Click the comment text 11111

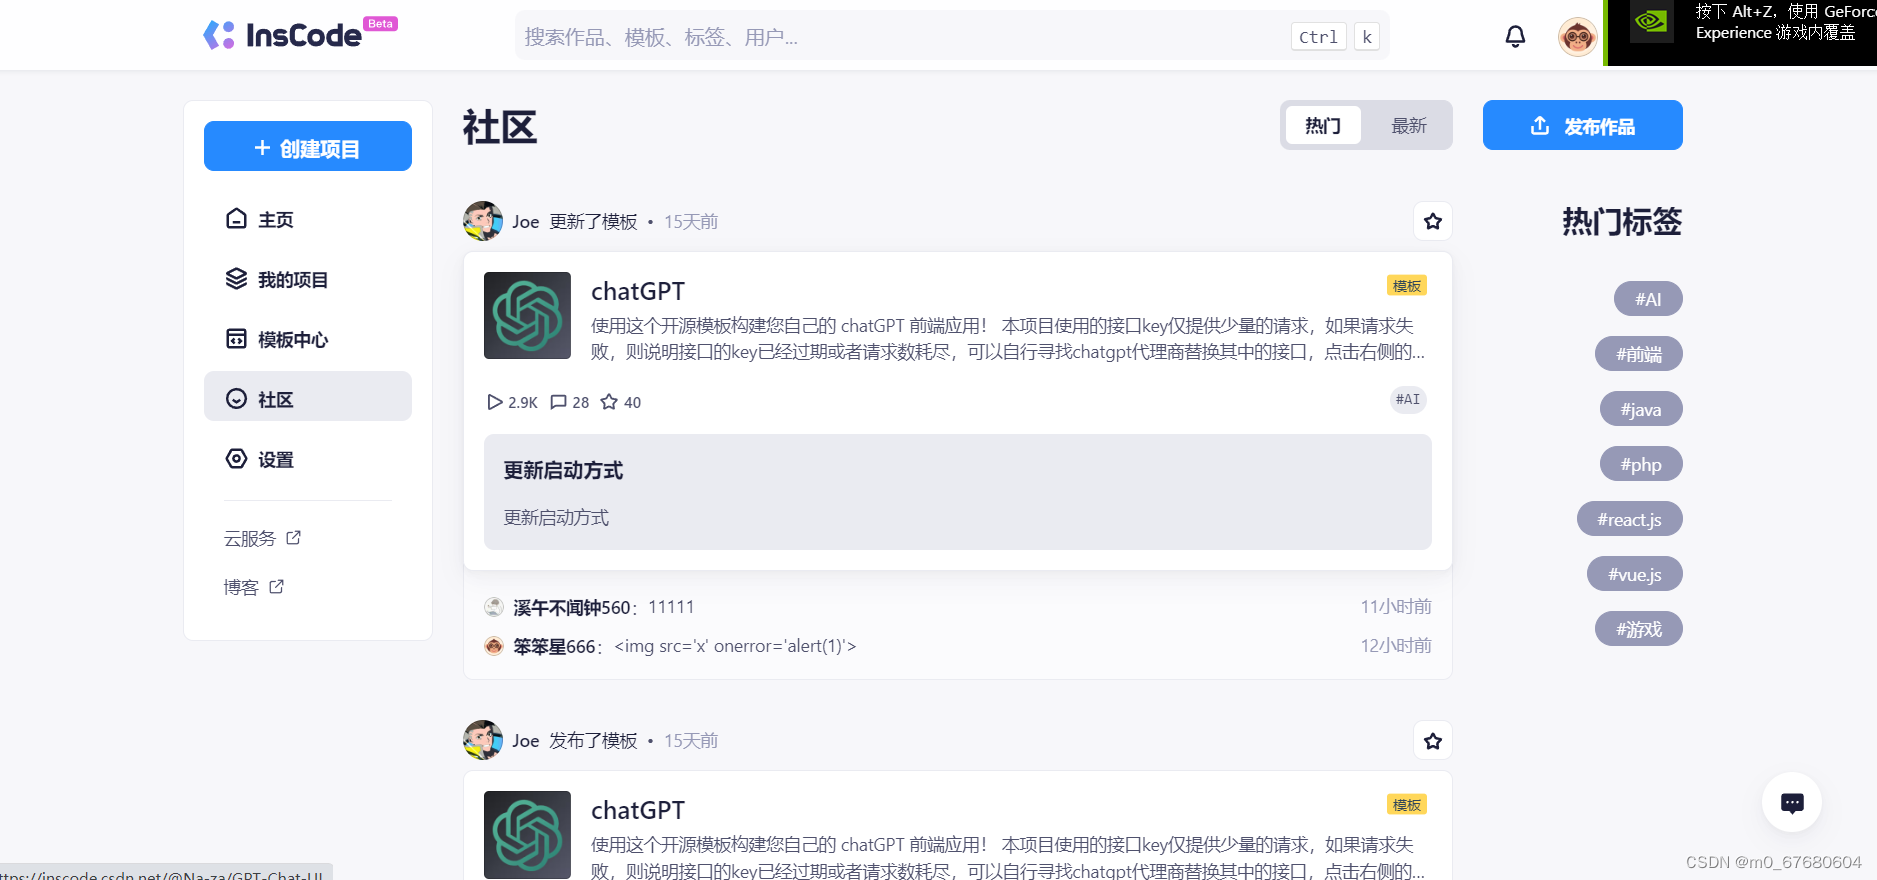pos(671,607)
